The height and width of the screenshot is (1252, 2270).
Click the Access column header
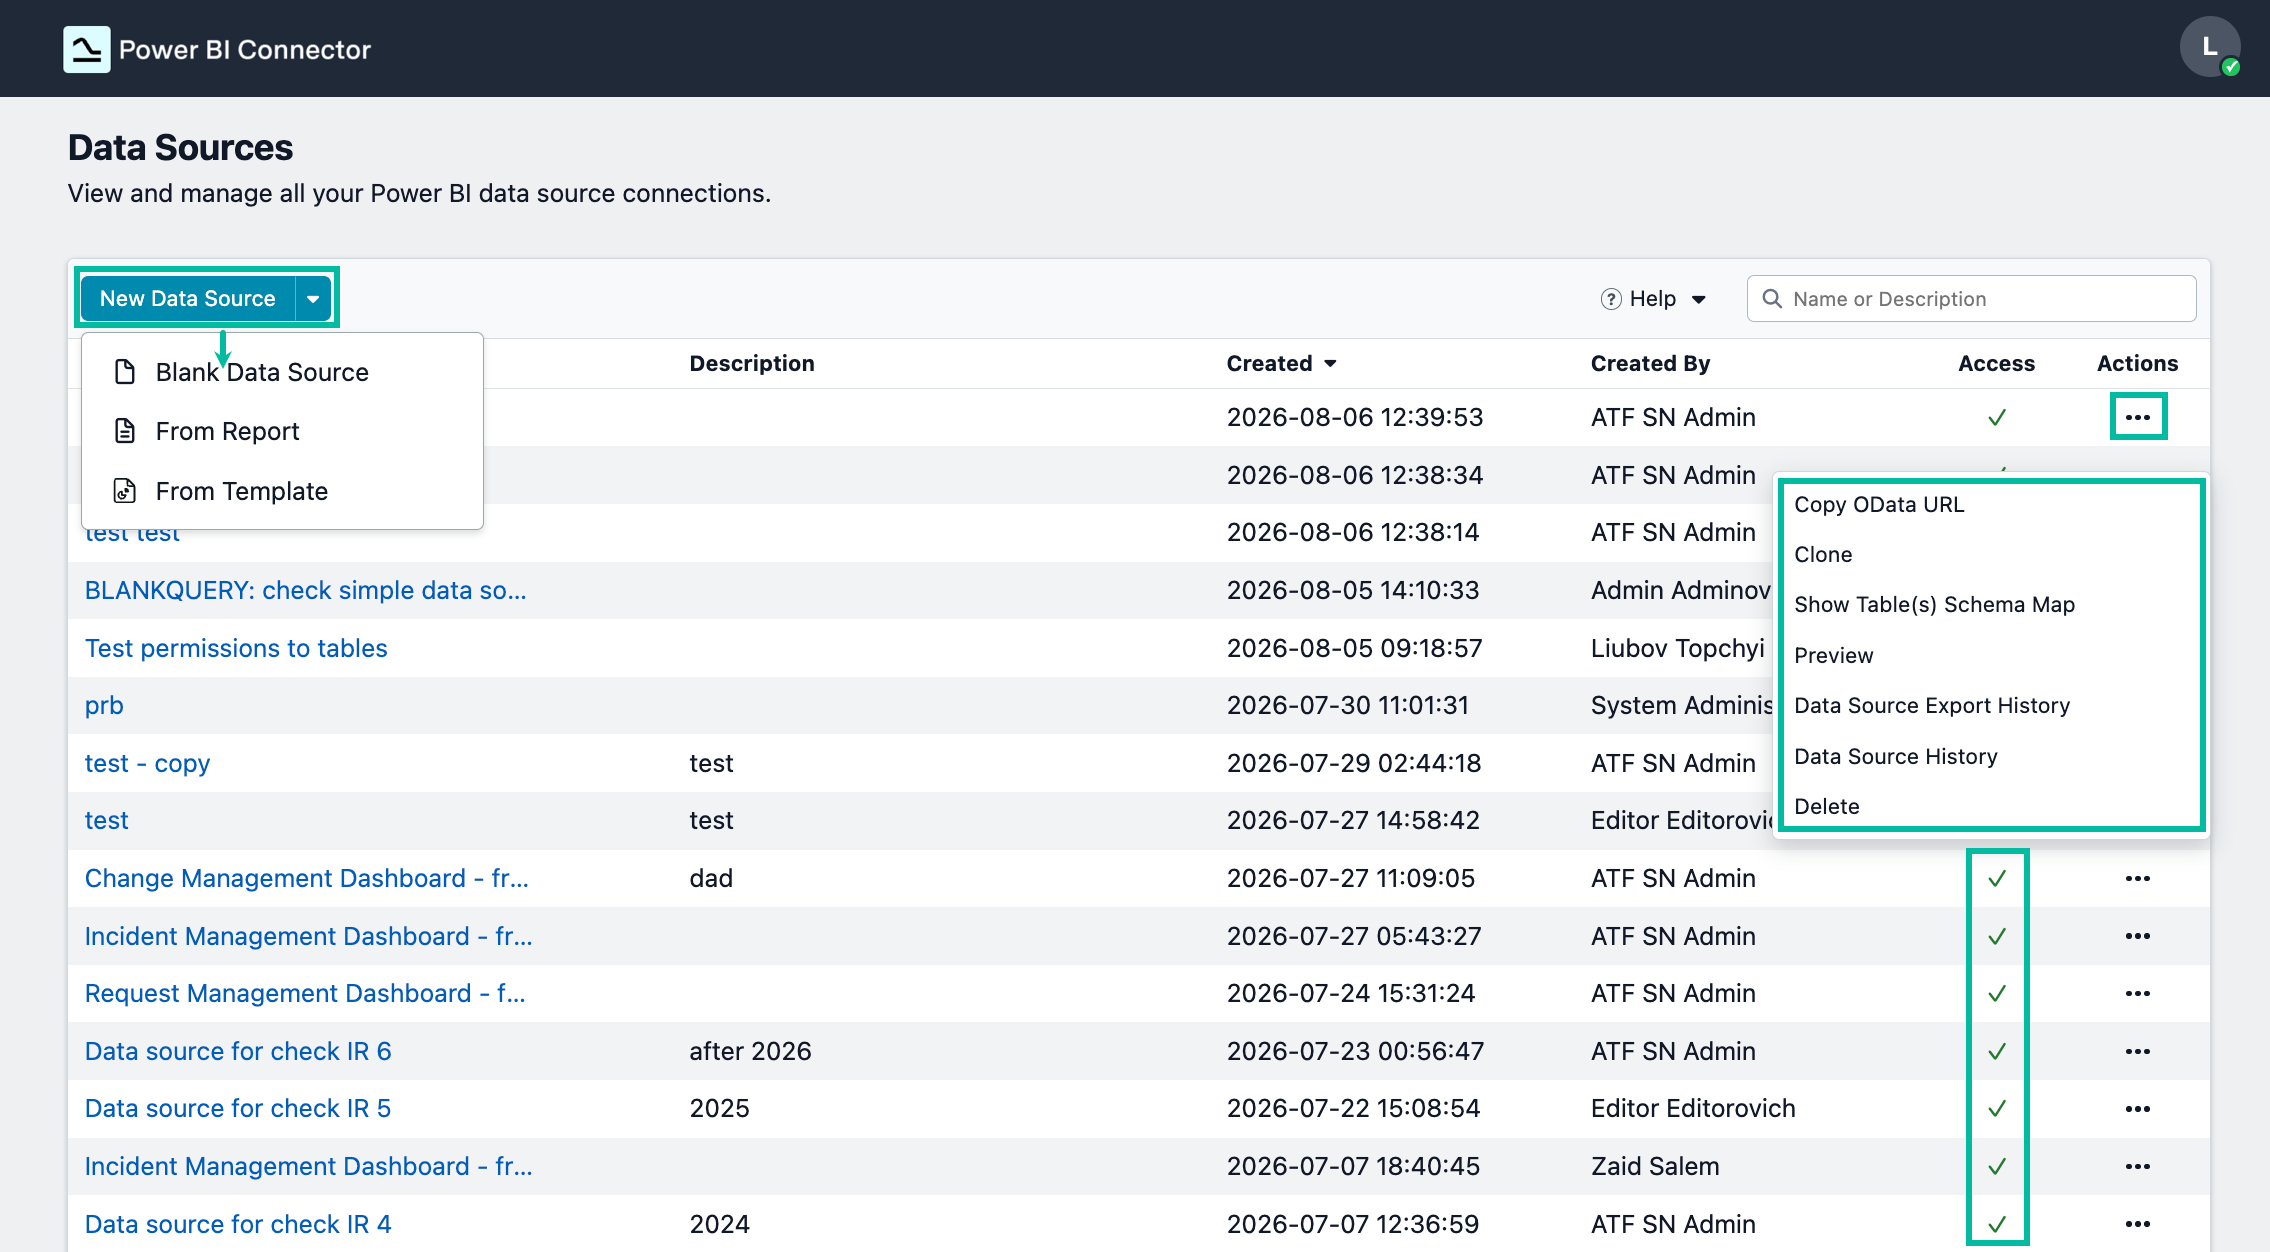tap(1996, 363)
